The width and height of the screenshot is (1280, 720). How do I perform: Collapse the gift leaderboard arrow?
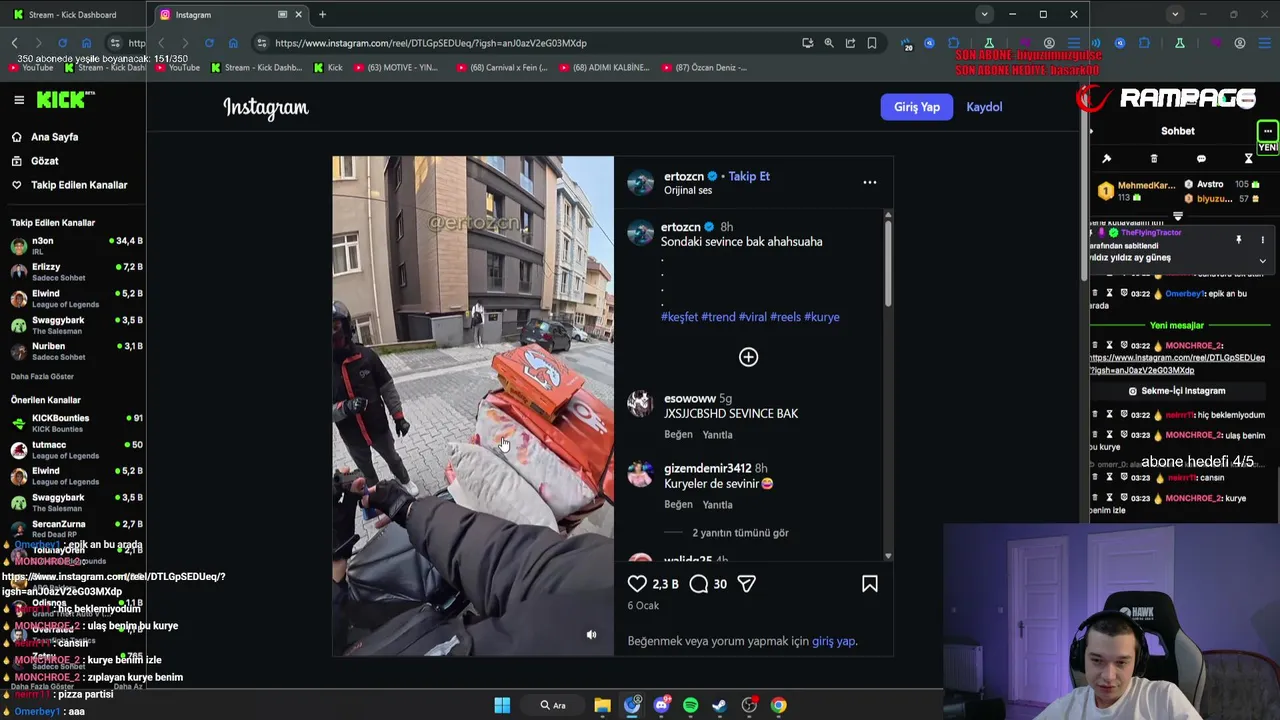1177,216
